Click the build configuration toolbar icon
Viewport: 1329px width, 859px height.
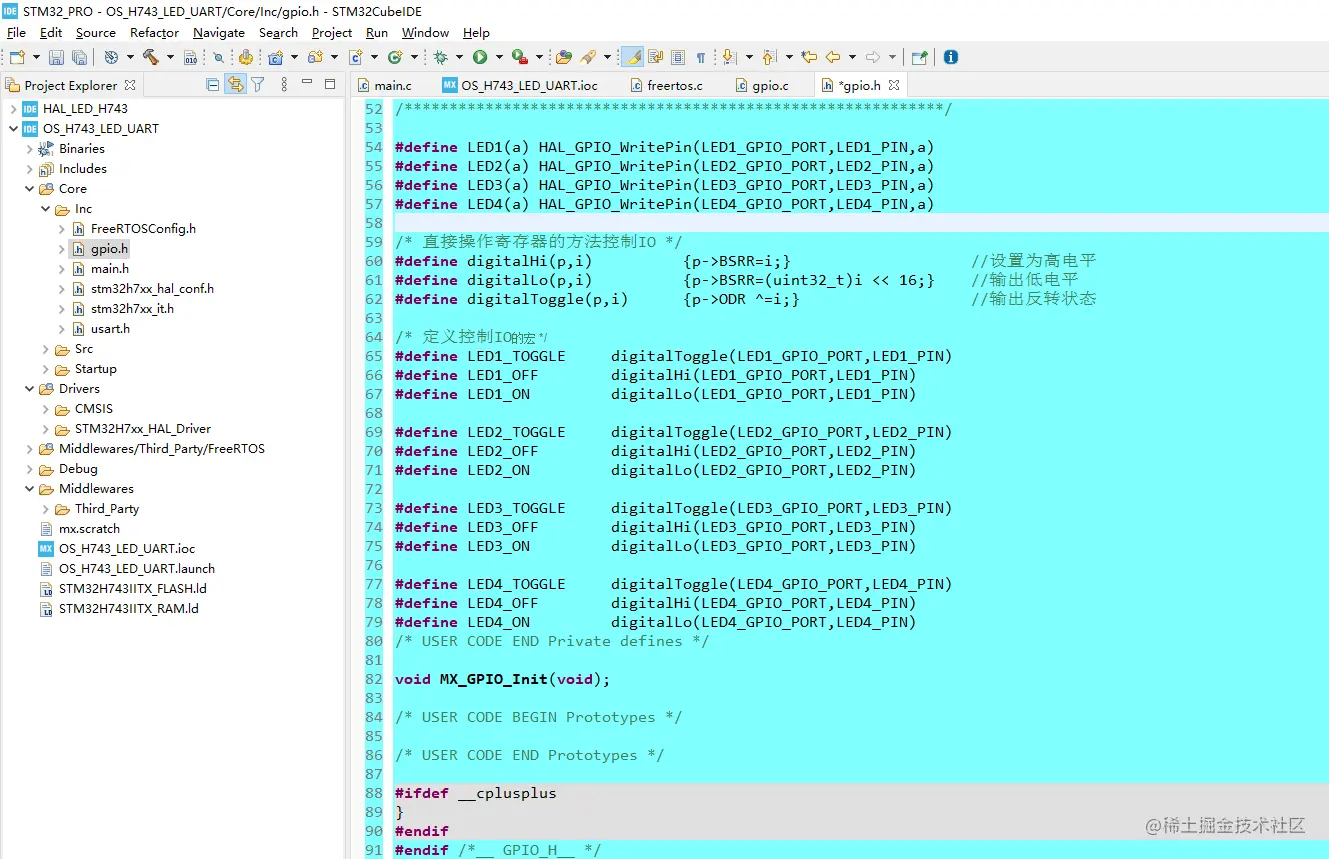coord(111,57)
